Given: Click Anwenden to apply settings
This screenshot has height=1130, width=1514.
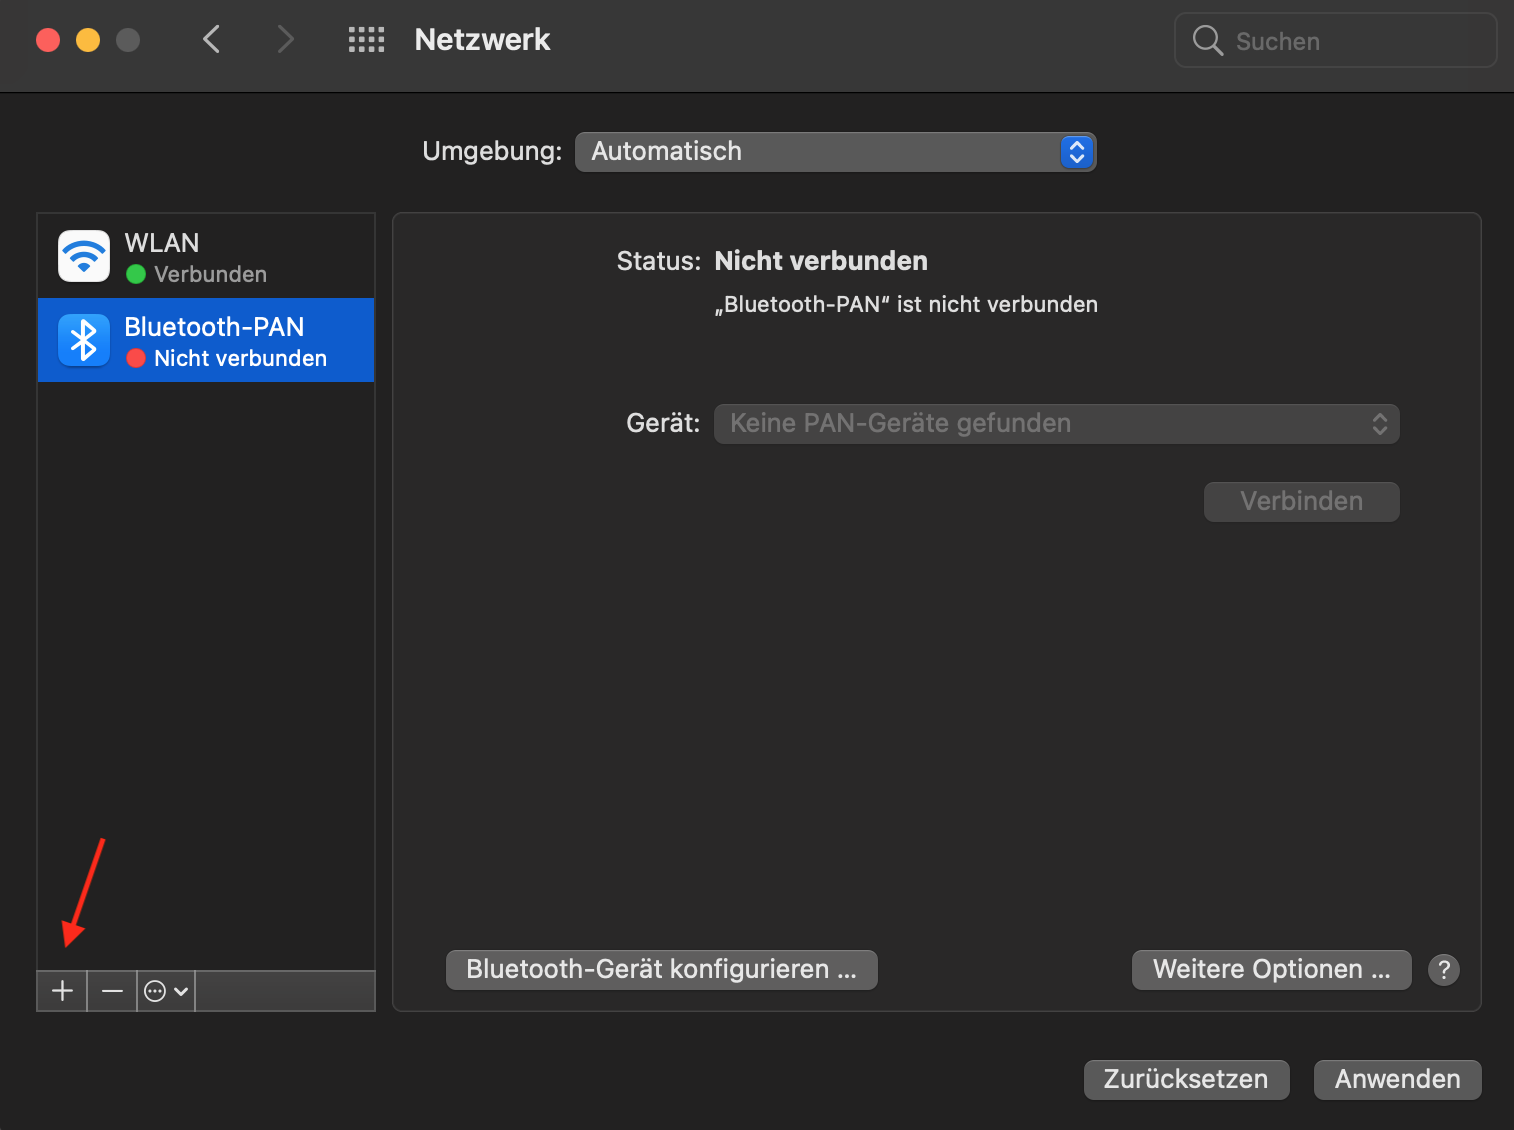Looking at the screenshot, I should pyautogui.click(x=1397, y=1080).
